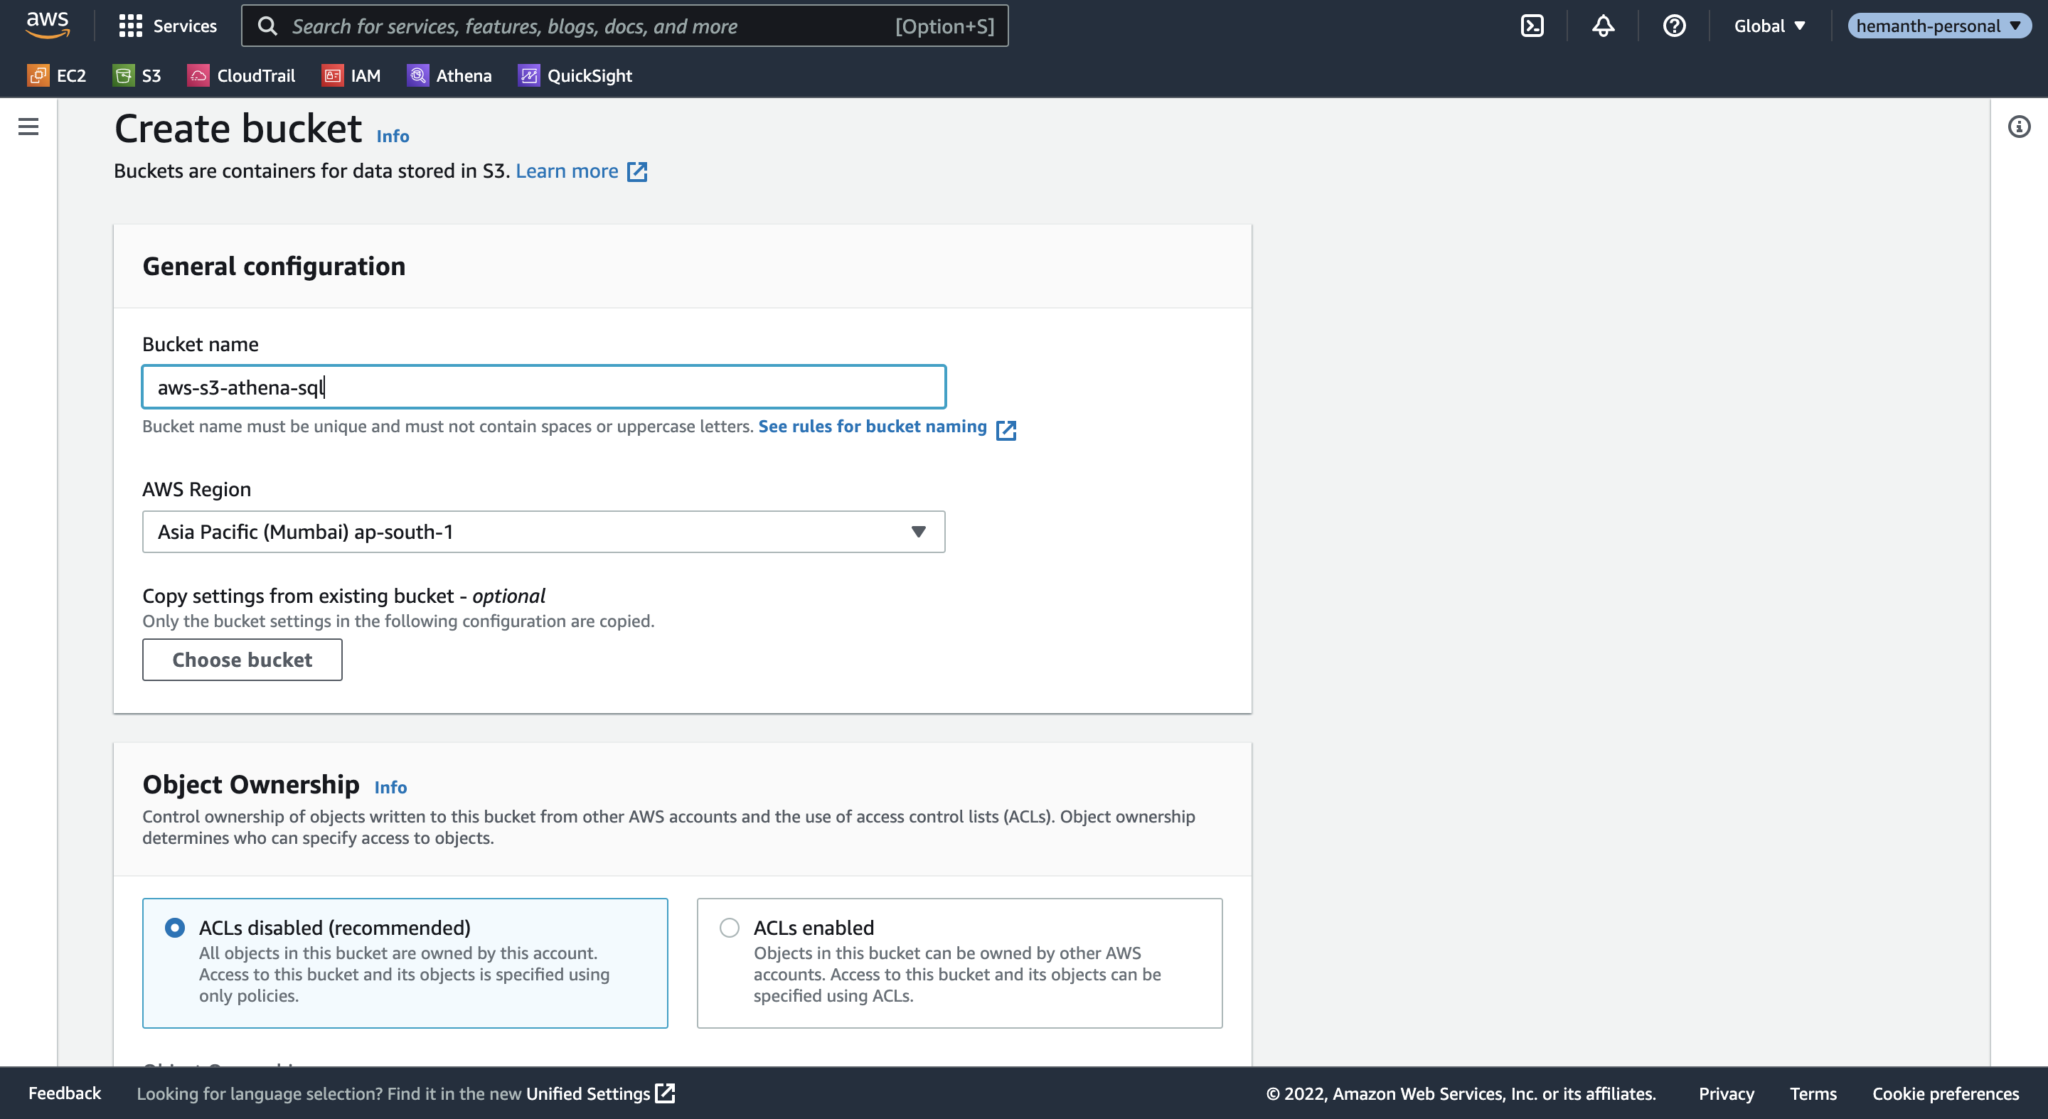Viewport: 2048px width, 1119px height.
Task: Open the notifications bell
Action: tap(1603, 25)
